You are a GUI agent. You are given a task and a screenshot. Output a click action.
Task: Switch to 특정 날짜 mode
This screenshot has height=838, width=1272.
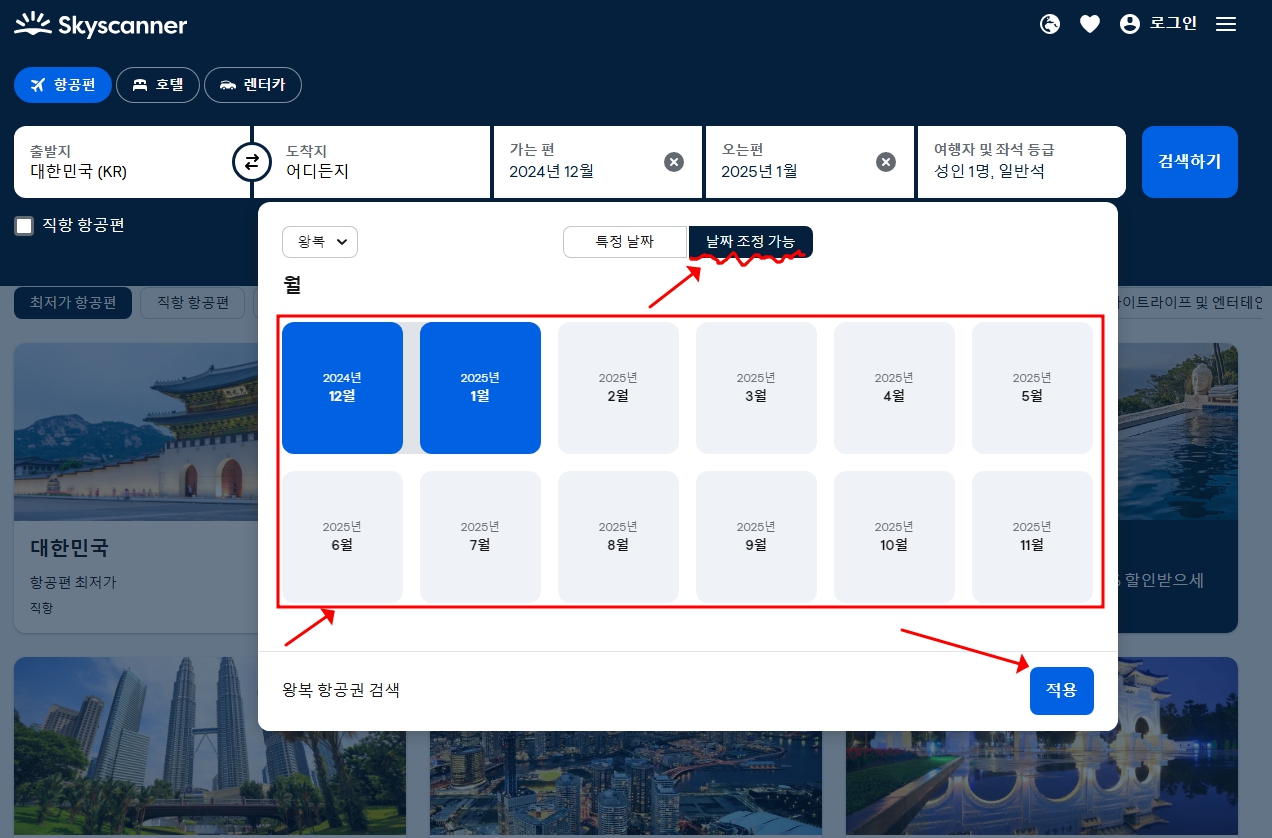(x=625, y=242)
